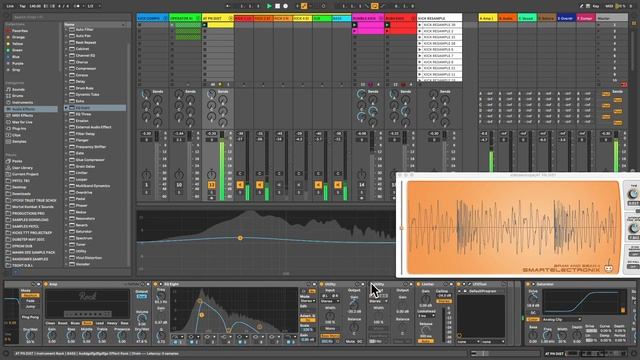
Task: Select the blue KICK COMPR track header
Action: tap(152, 18)
